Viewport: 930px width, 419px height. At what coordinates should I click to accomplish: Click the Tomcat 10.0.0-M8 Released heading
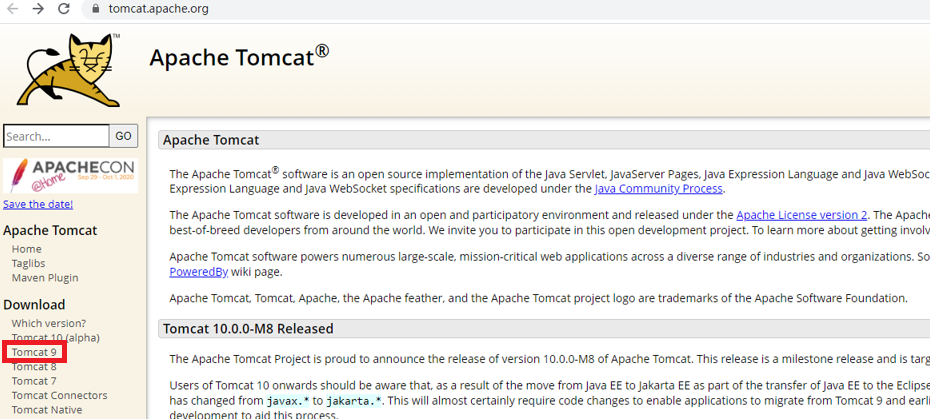tap(248, 328)
